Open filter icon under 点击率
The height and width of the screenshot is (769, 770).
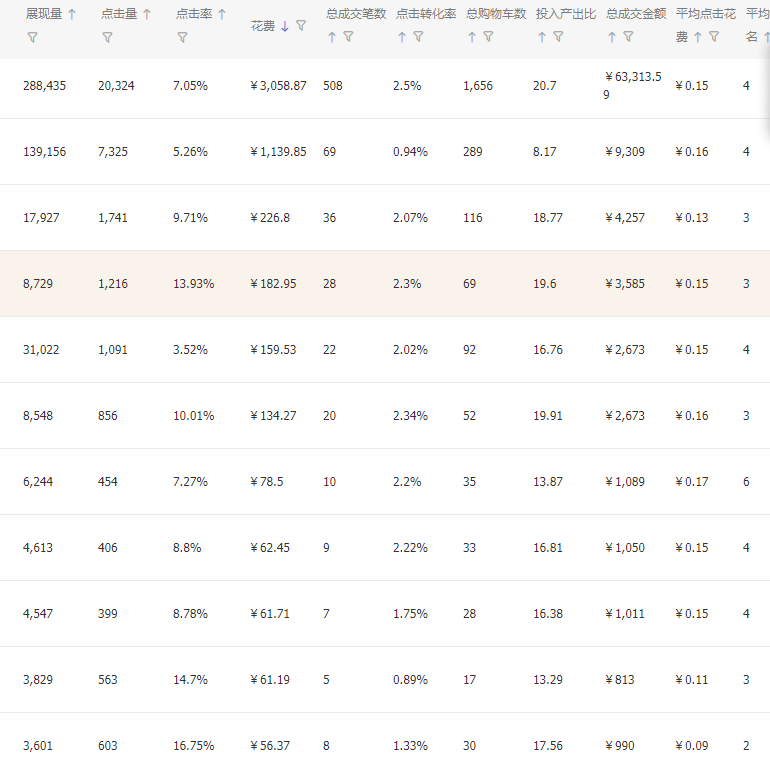182,37
